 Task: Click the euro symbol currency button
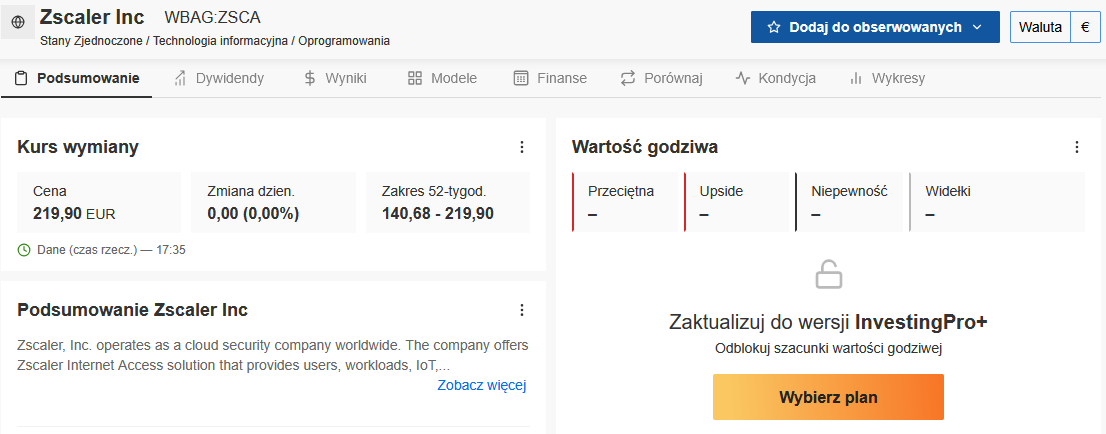tap(1085, 28)
